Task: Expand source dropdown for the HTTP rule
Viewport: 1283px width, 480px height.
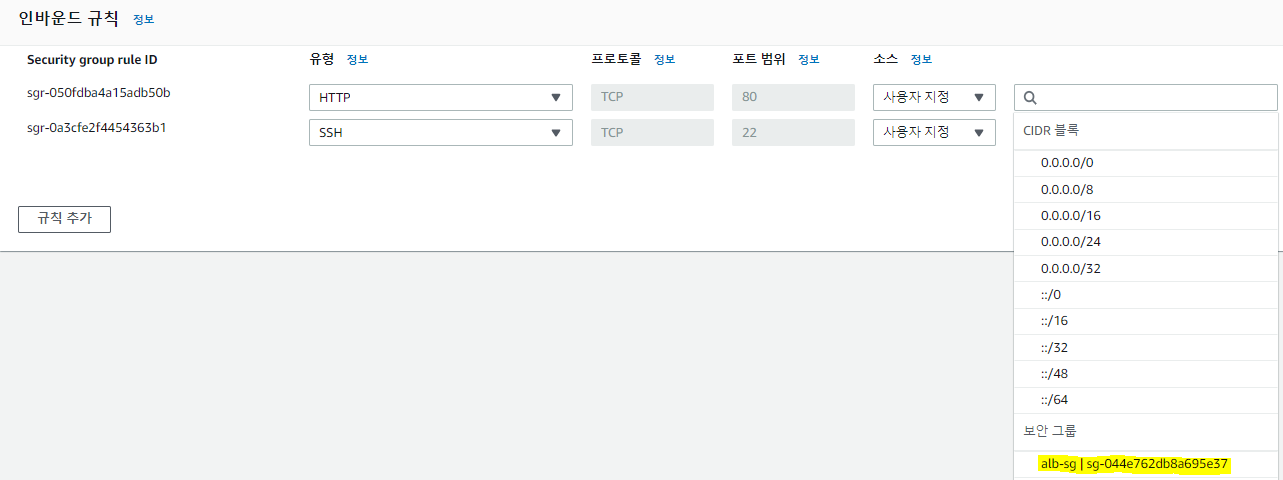Action: 934,98
